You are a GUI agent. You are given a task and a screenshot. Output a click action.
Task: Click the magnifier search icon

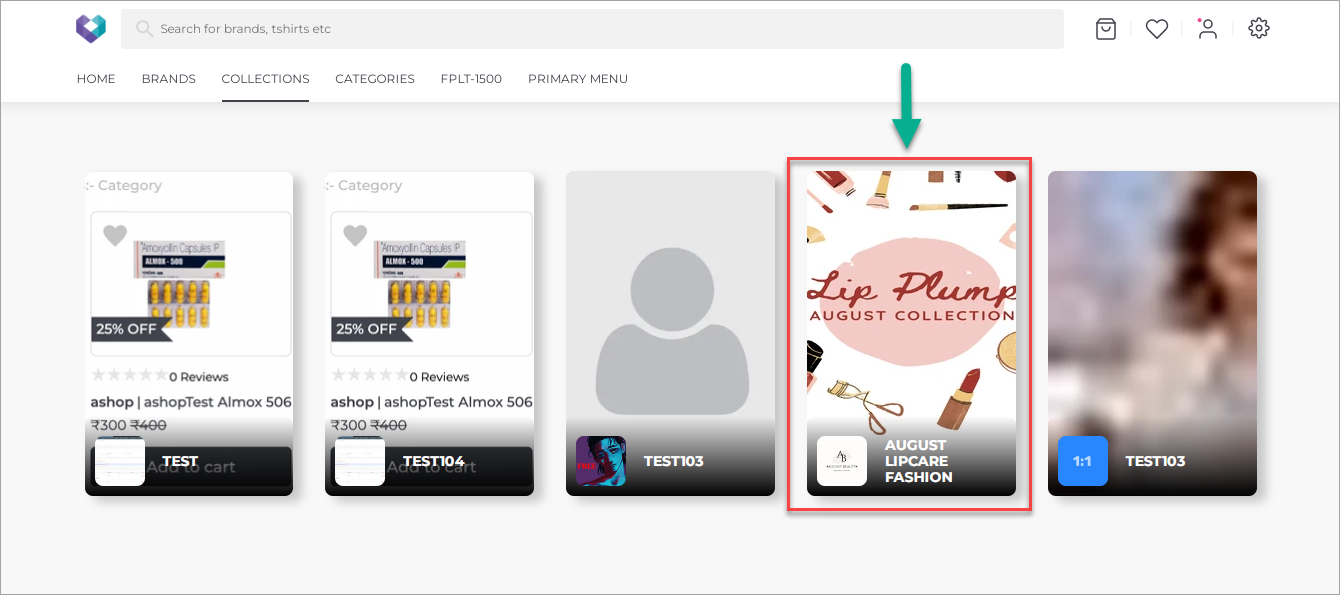point(145,29)
